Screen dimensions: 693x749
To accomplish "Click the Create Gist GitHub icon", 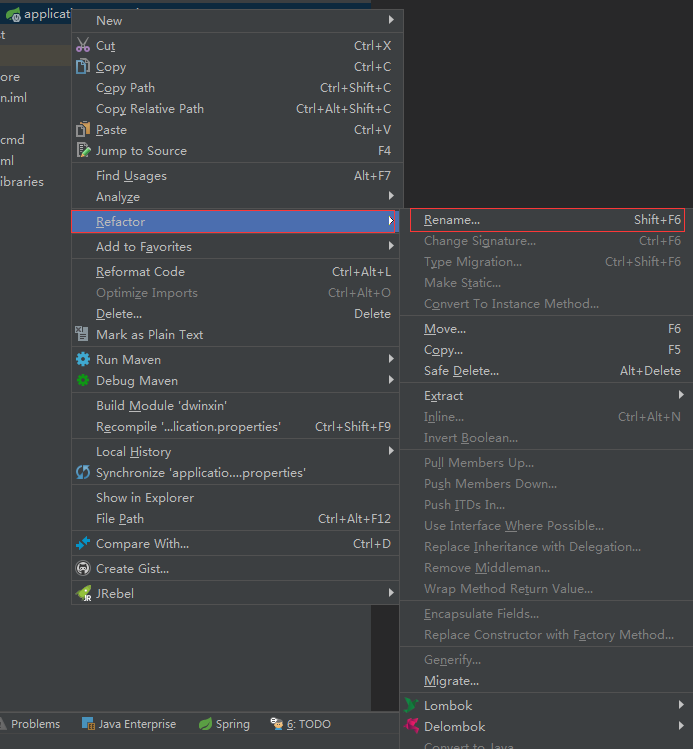I will [83, 569].
